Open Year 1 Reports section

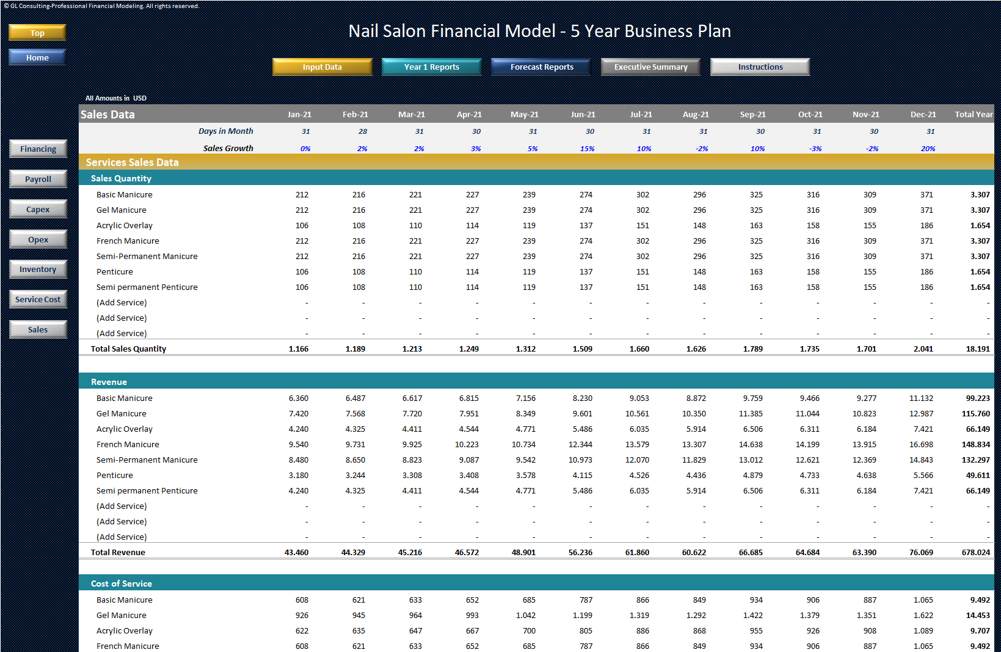[432, 67]
